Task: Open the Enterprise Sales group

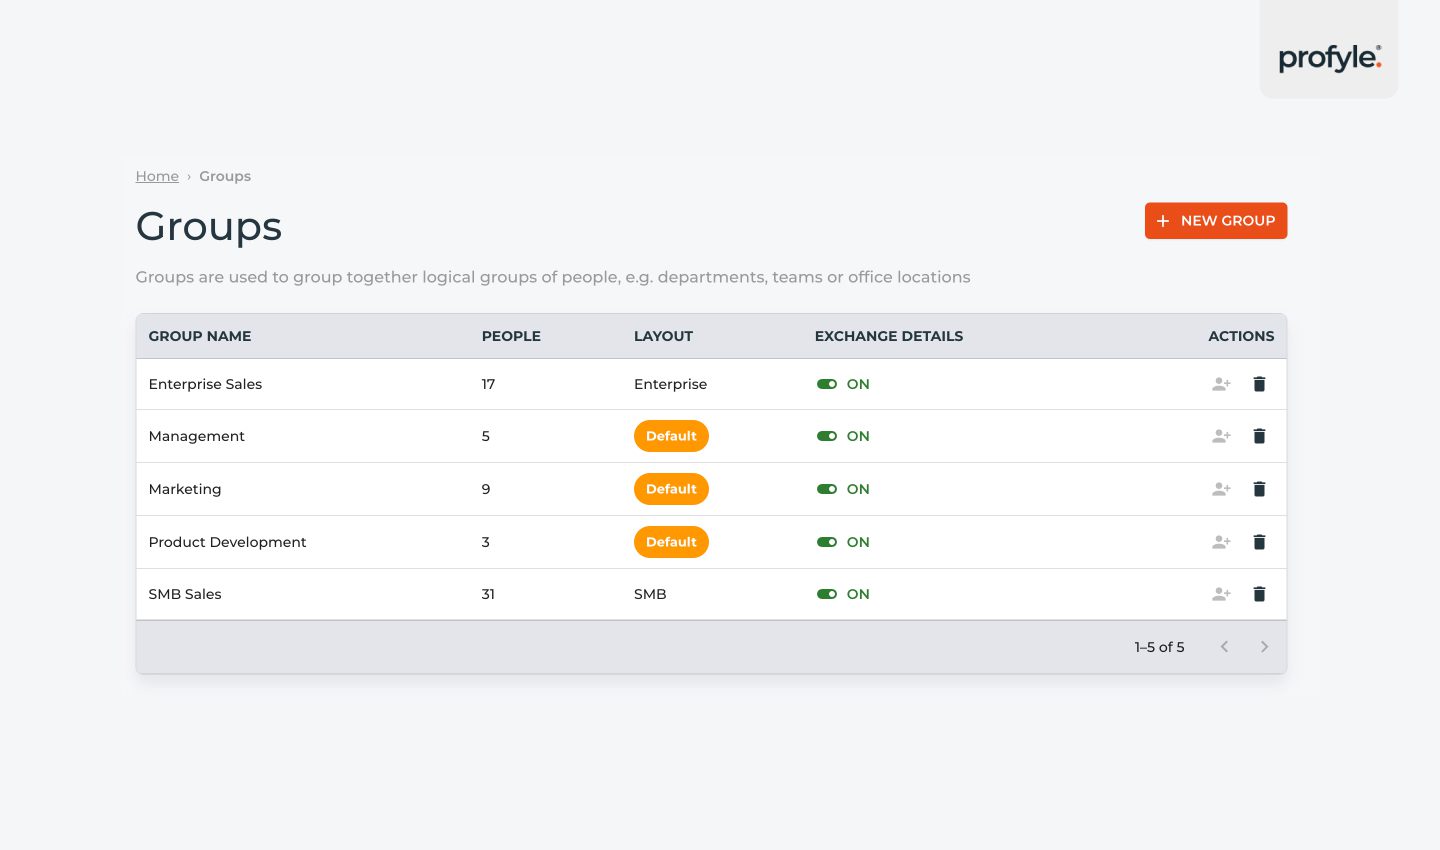Action: pyautogui.click(x=205, y=384)
